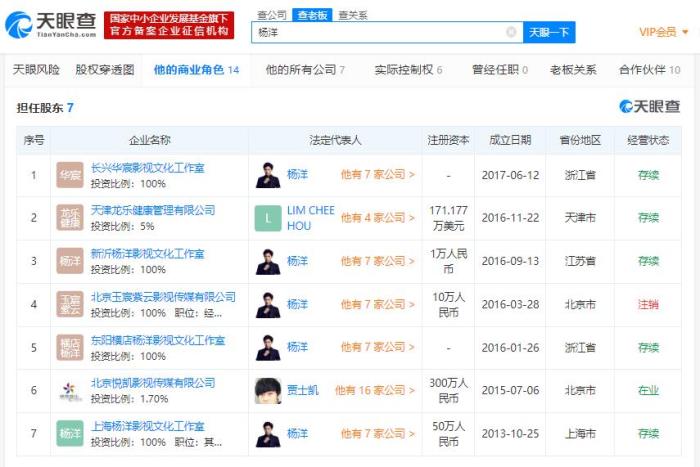Click the 华宸 company logo in row 1
Viewport: 700px width, 467px height.
coord(70,175)
